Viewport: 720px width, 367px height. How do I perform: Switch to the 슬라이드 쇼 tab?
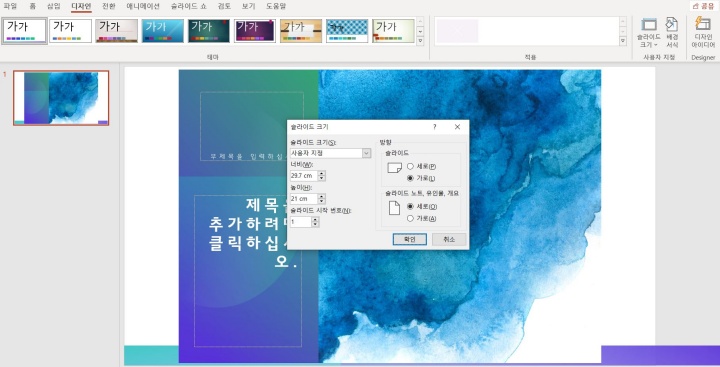[x=189, y=6]
